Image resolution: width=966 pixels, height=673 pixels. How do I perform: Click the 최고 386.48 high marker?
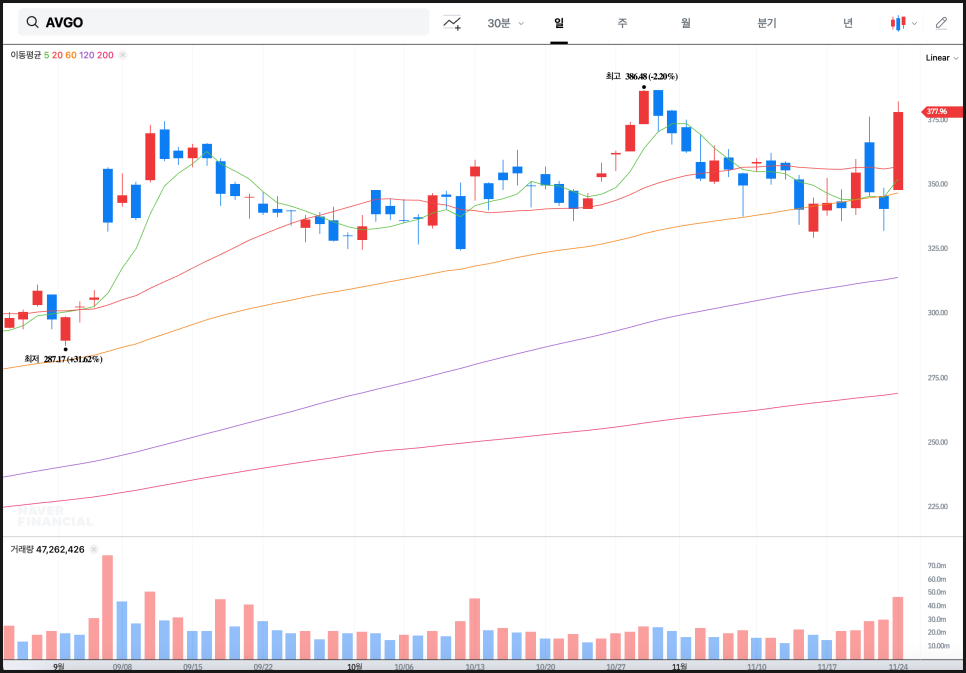[641, 76]
